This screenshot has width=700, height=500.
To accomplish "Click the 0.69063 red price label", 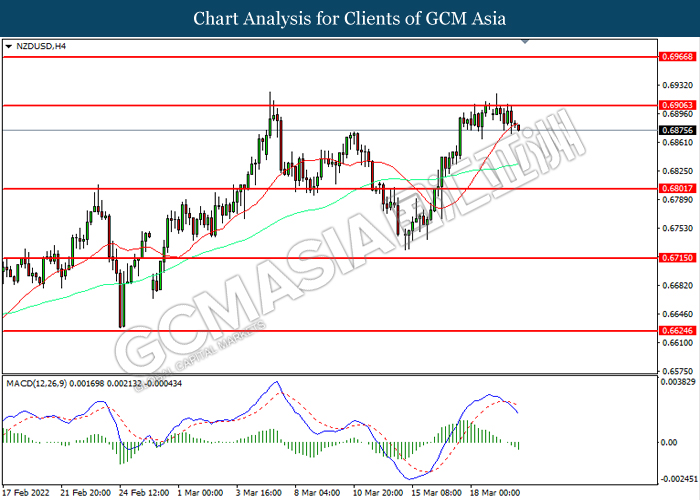I will 677,105.
